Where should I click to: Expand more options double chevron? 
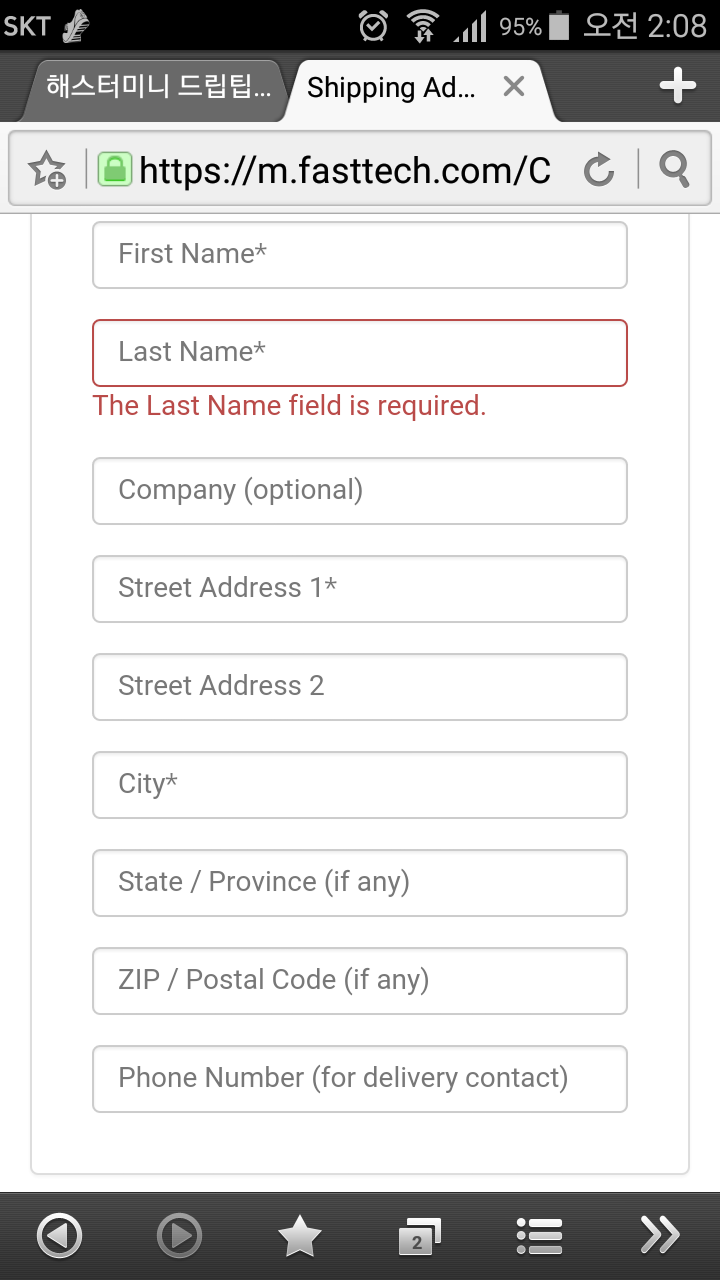coord(660,1236)
